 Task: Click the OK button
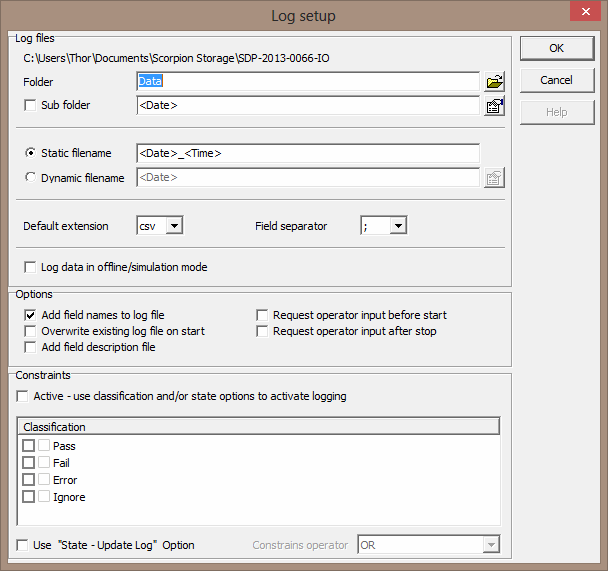tap(556, 48)
